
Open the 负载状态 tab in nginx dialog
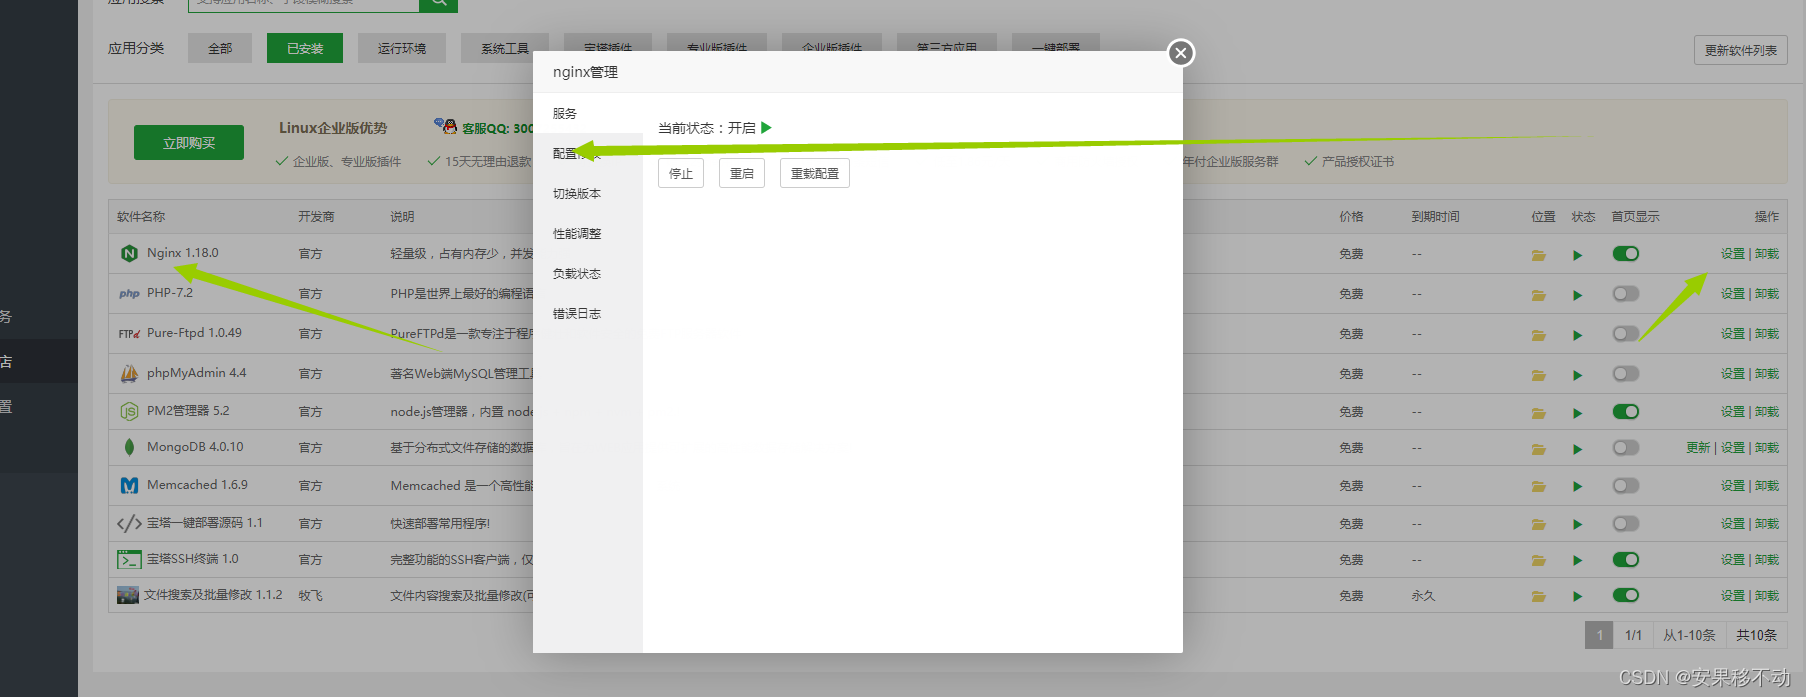pyautogui.click(x=588, y=273)
